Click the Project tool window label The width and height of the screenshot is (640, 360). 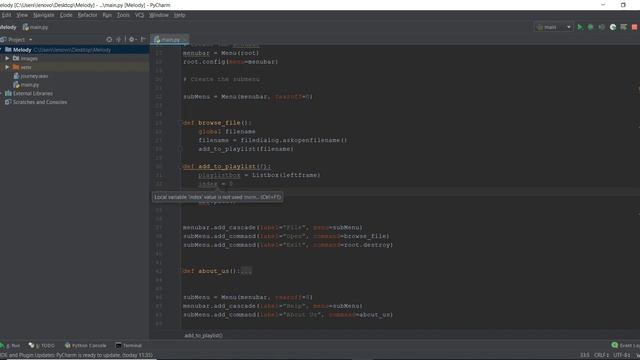pos(16,40)
